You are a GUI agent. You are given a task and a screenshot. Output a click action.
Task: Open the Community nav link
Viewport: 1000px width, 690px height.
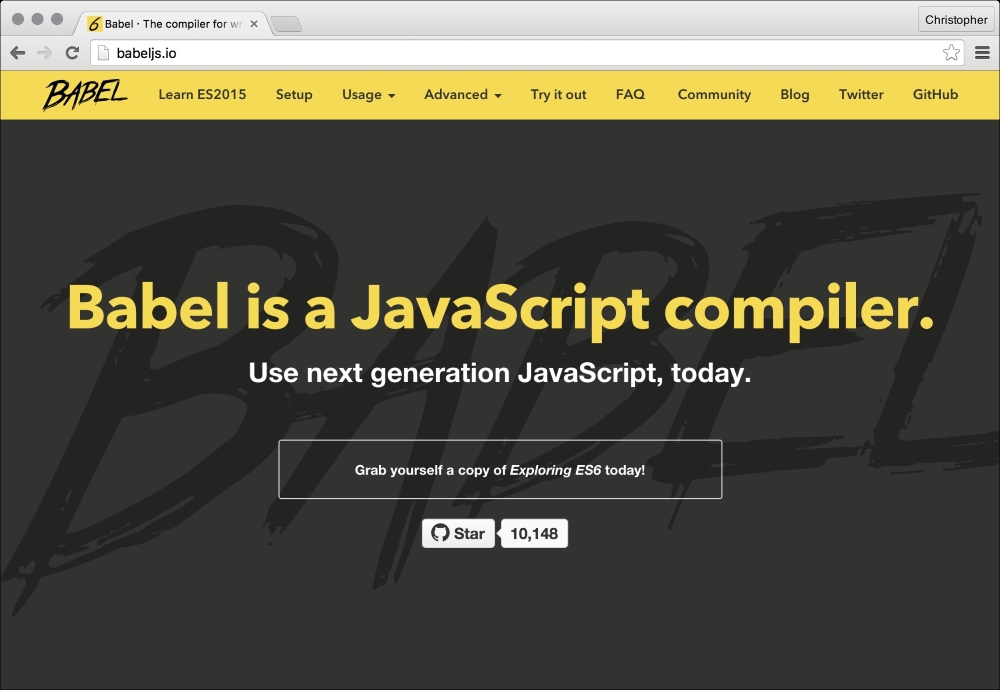(714, 95)
